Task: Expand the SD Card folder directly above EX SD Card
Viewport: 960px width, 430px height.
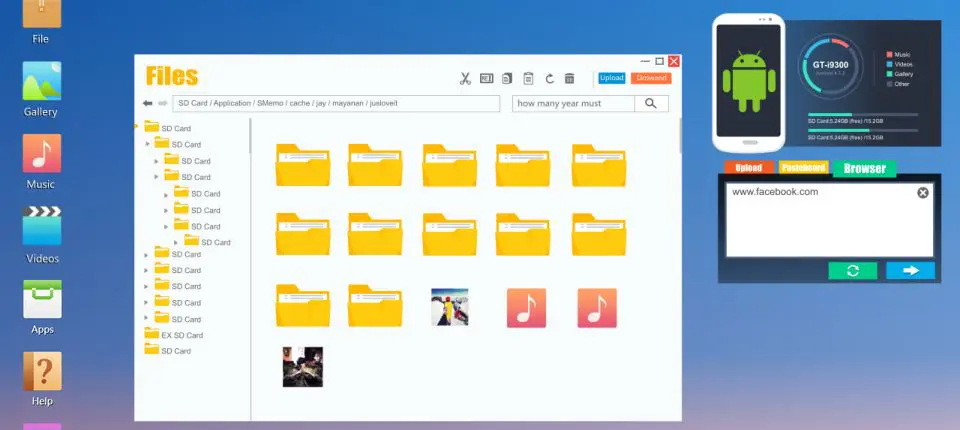Action: click(147, 318)
